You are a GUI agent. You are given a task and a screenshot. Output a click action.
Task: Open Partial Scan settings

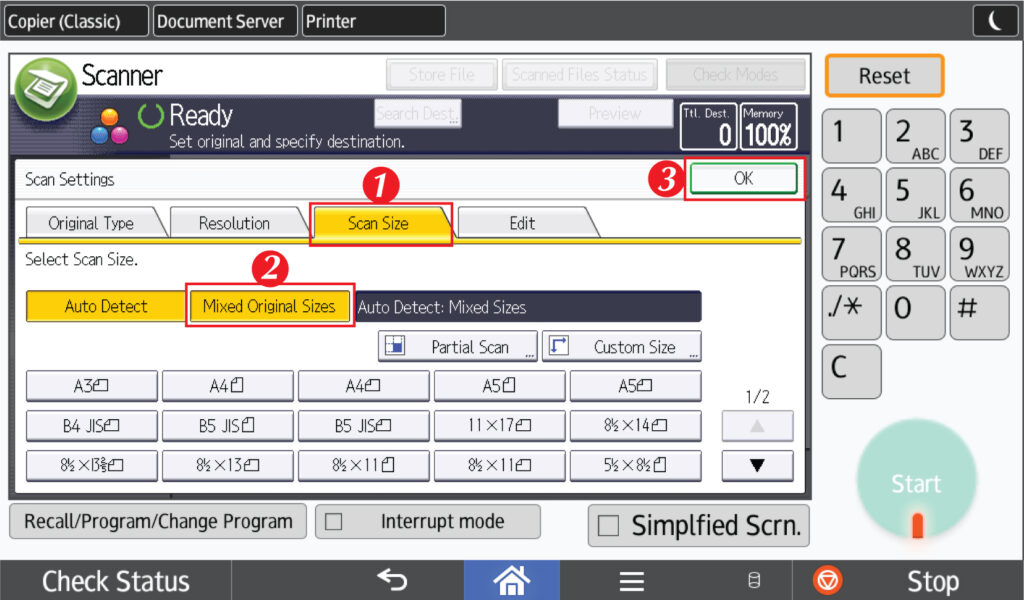point(458,347)
